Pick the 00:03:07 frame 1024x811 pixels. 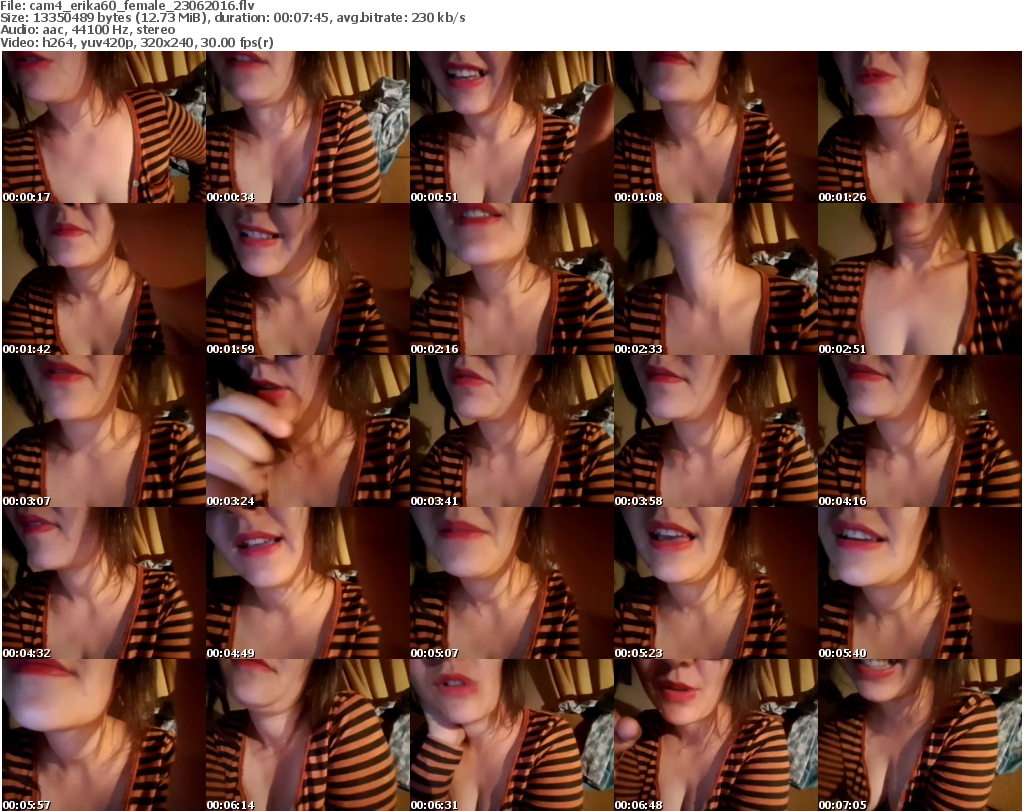[x=104, y=431]
